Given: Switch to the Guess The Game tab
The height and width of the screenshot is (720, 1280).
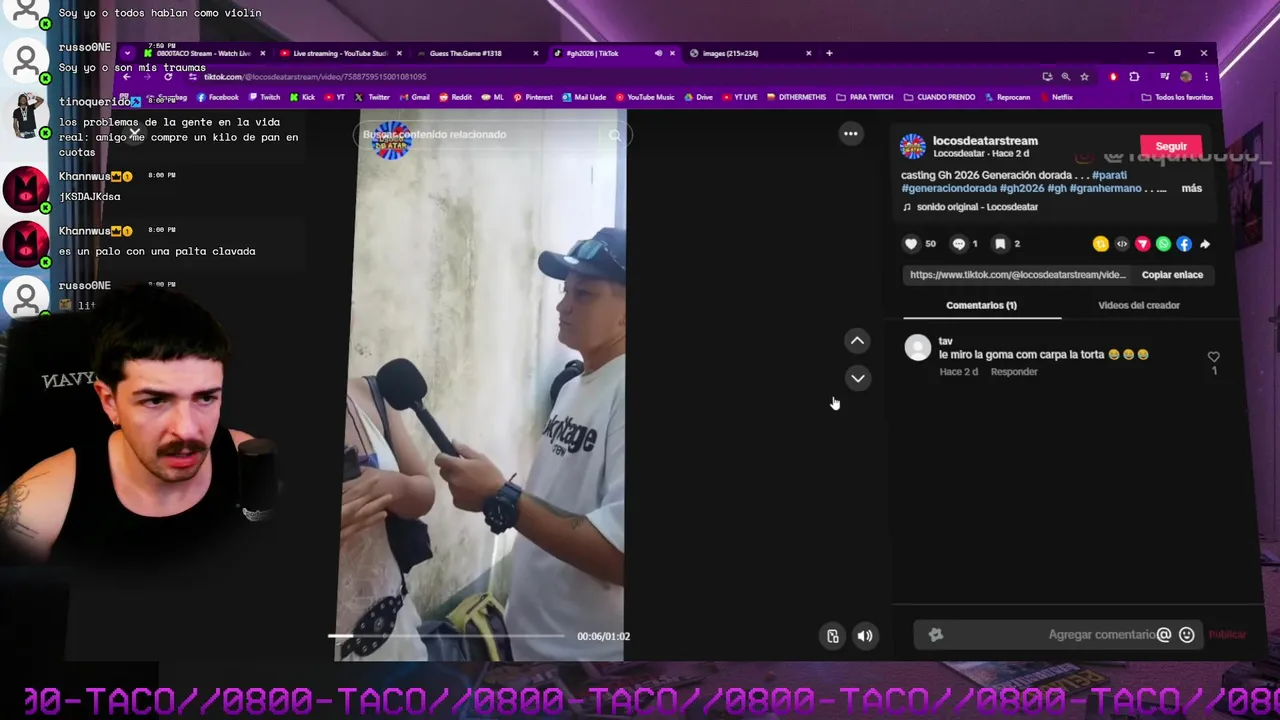Looking at the screenshot, I should click(476, 53).
